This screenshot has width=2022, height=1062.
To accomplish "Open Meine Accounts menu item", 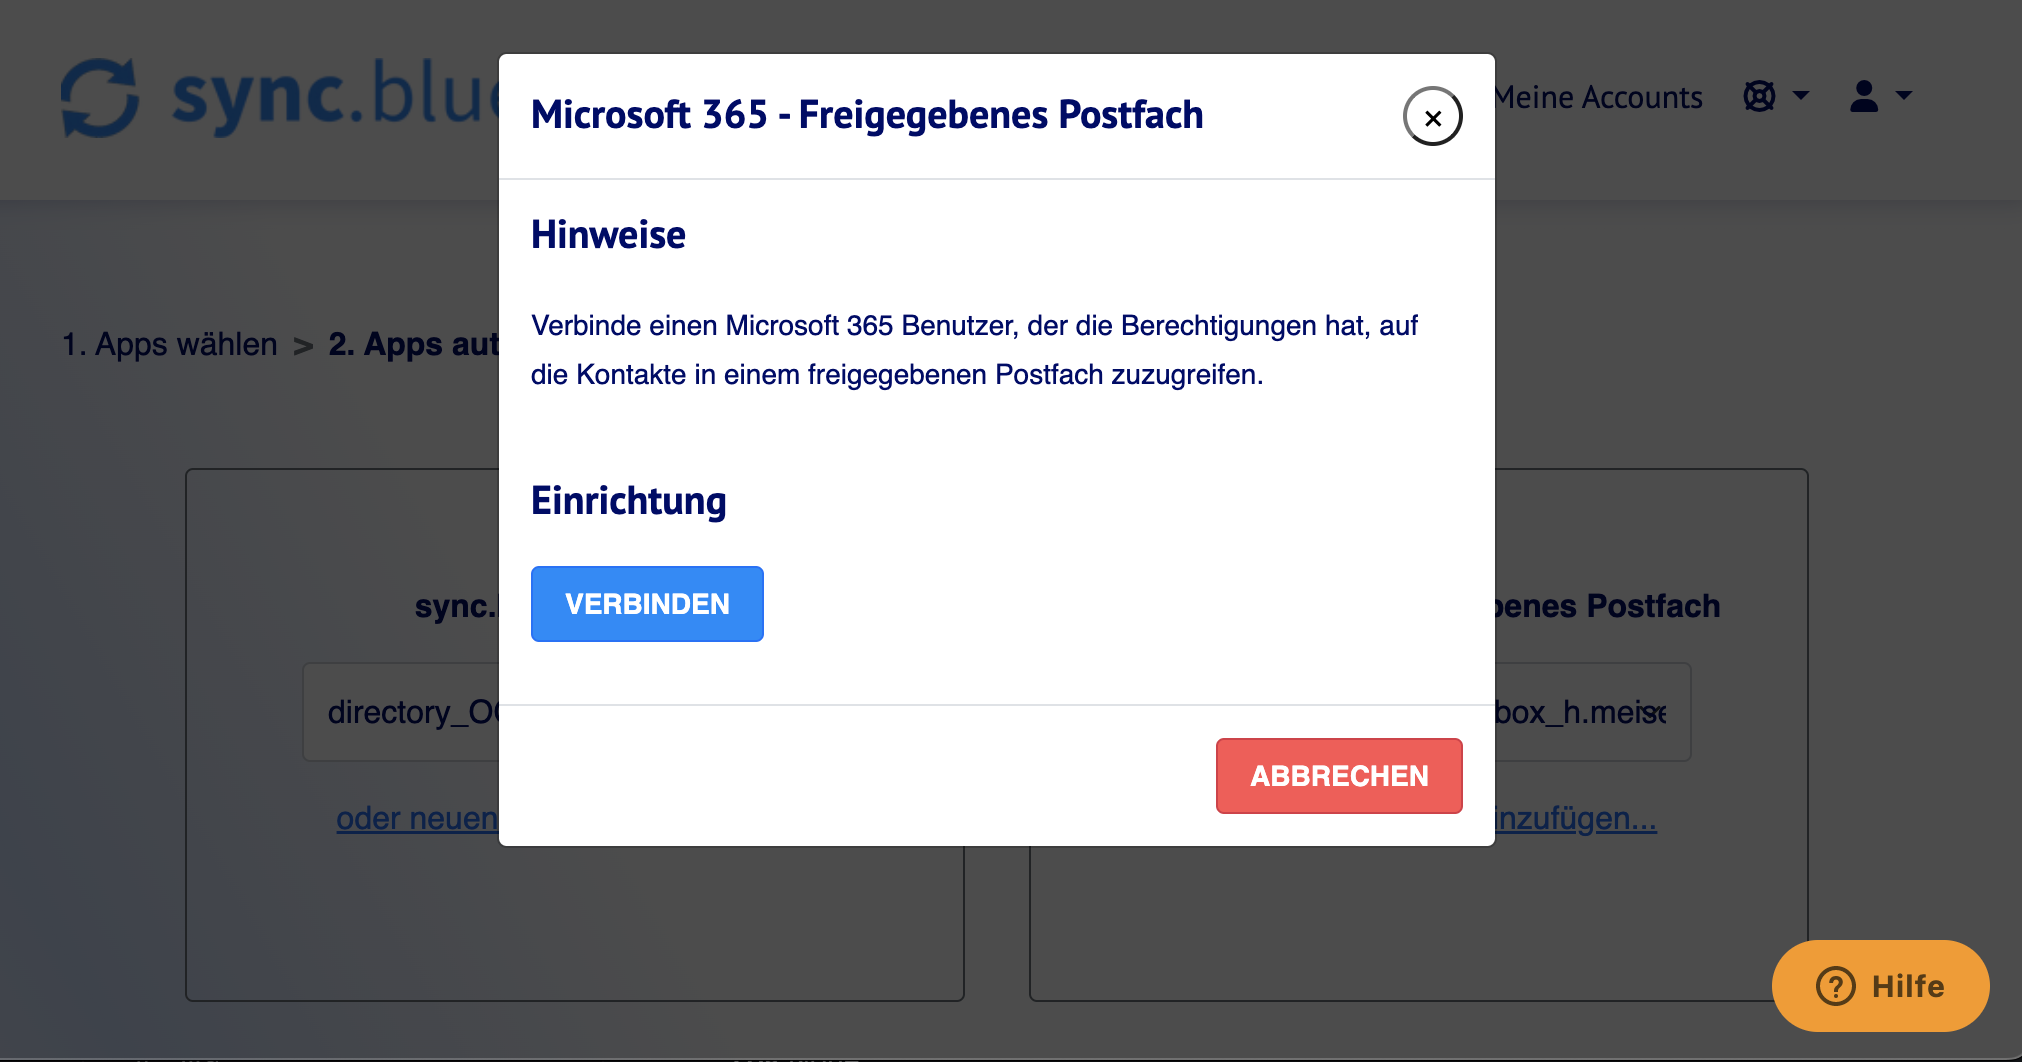I will point(1598,97).
